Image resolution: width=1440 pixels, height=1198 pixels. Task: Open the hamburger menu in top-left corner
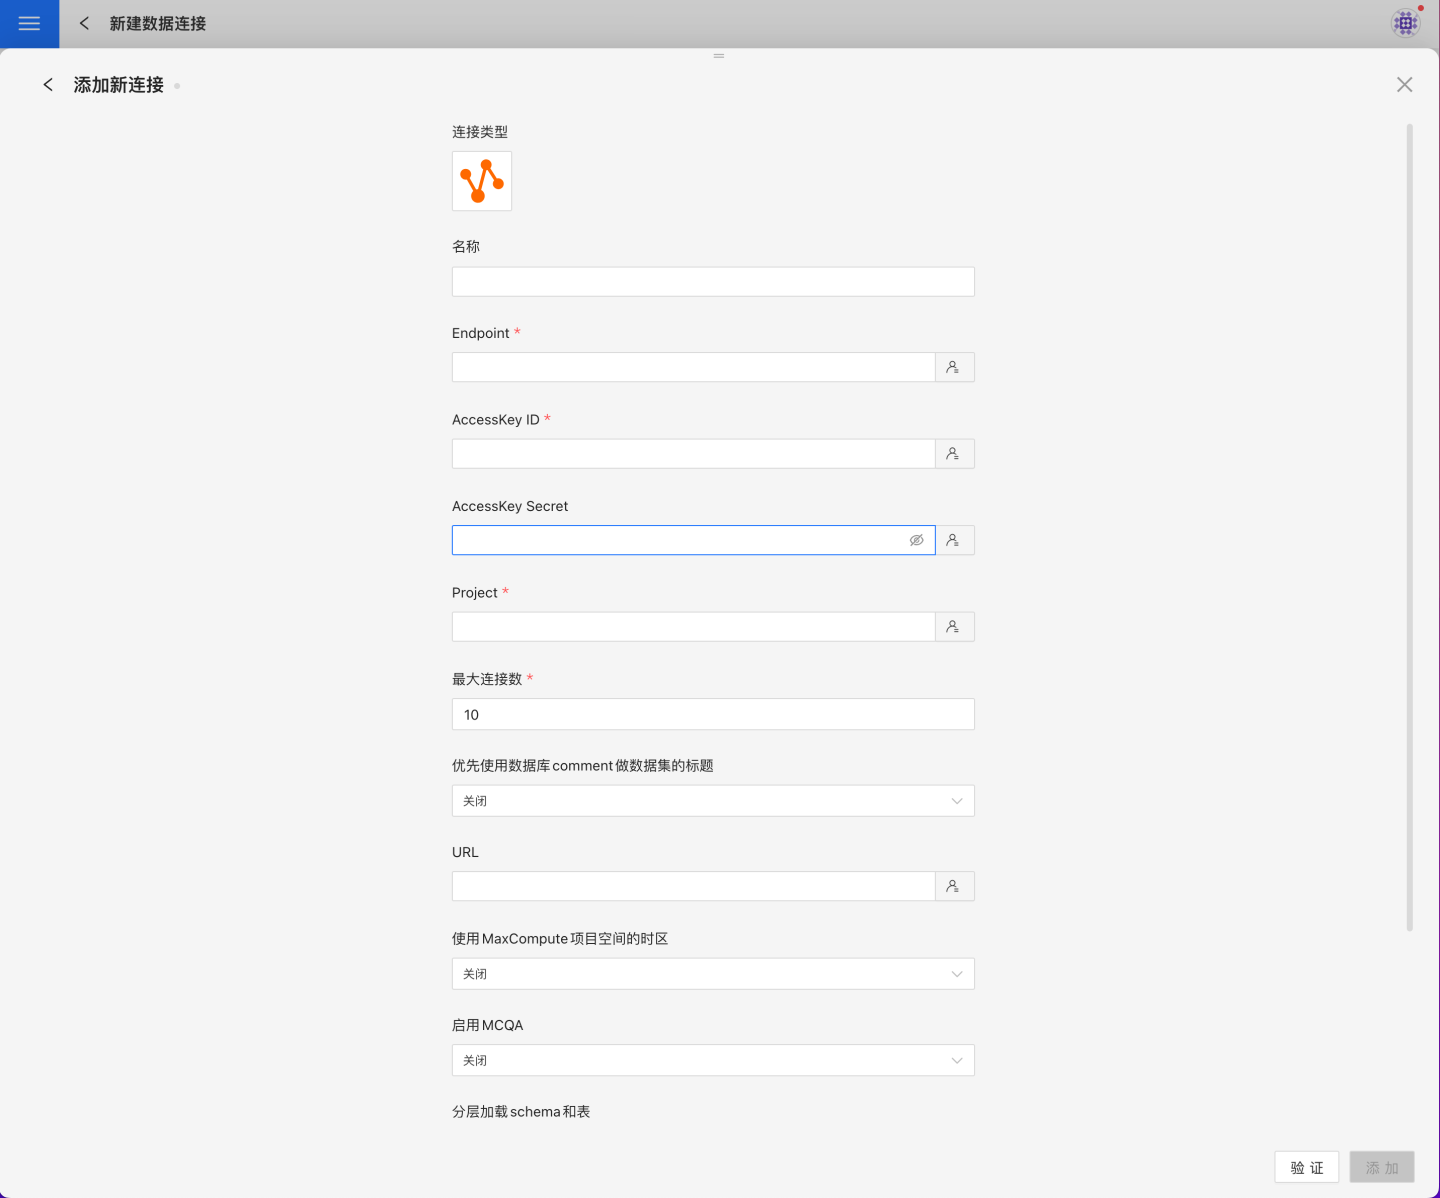pyautogui.click(x=29, y=23)
